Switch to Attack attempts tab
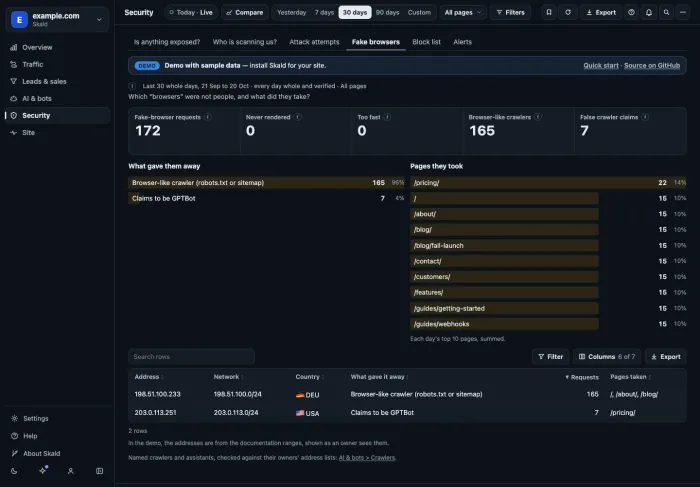This screenshot has height=487, width=700. (314, 42)
